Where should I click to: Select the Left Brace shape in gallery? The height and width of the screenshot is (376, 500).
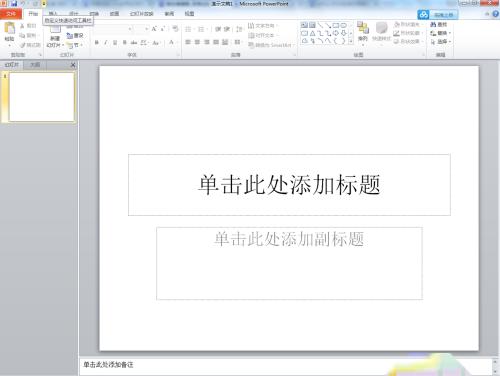[336, 41]
